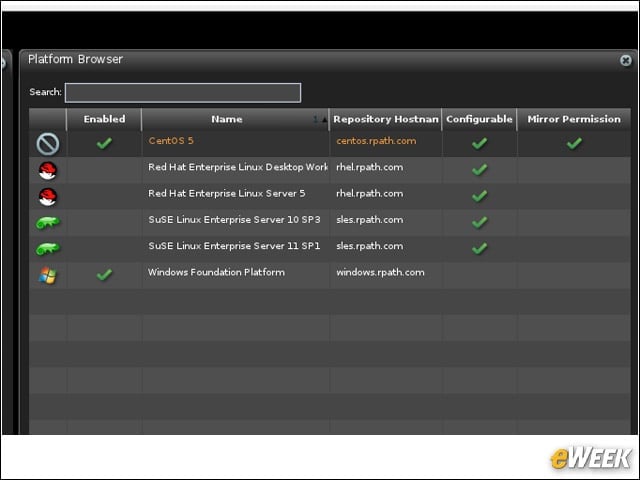
Task: Click sles.rpath.com in Server 11 SP1 row
Action: (x=369, y=246)
